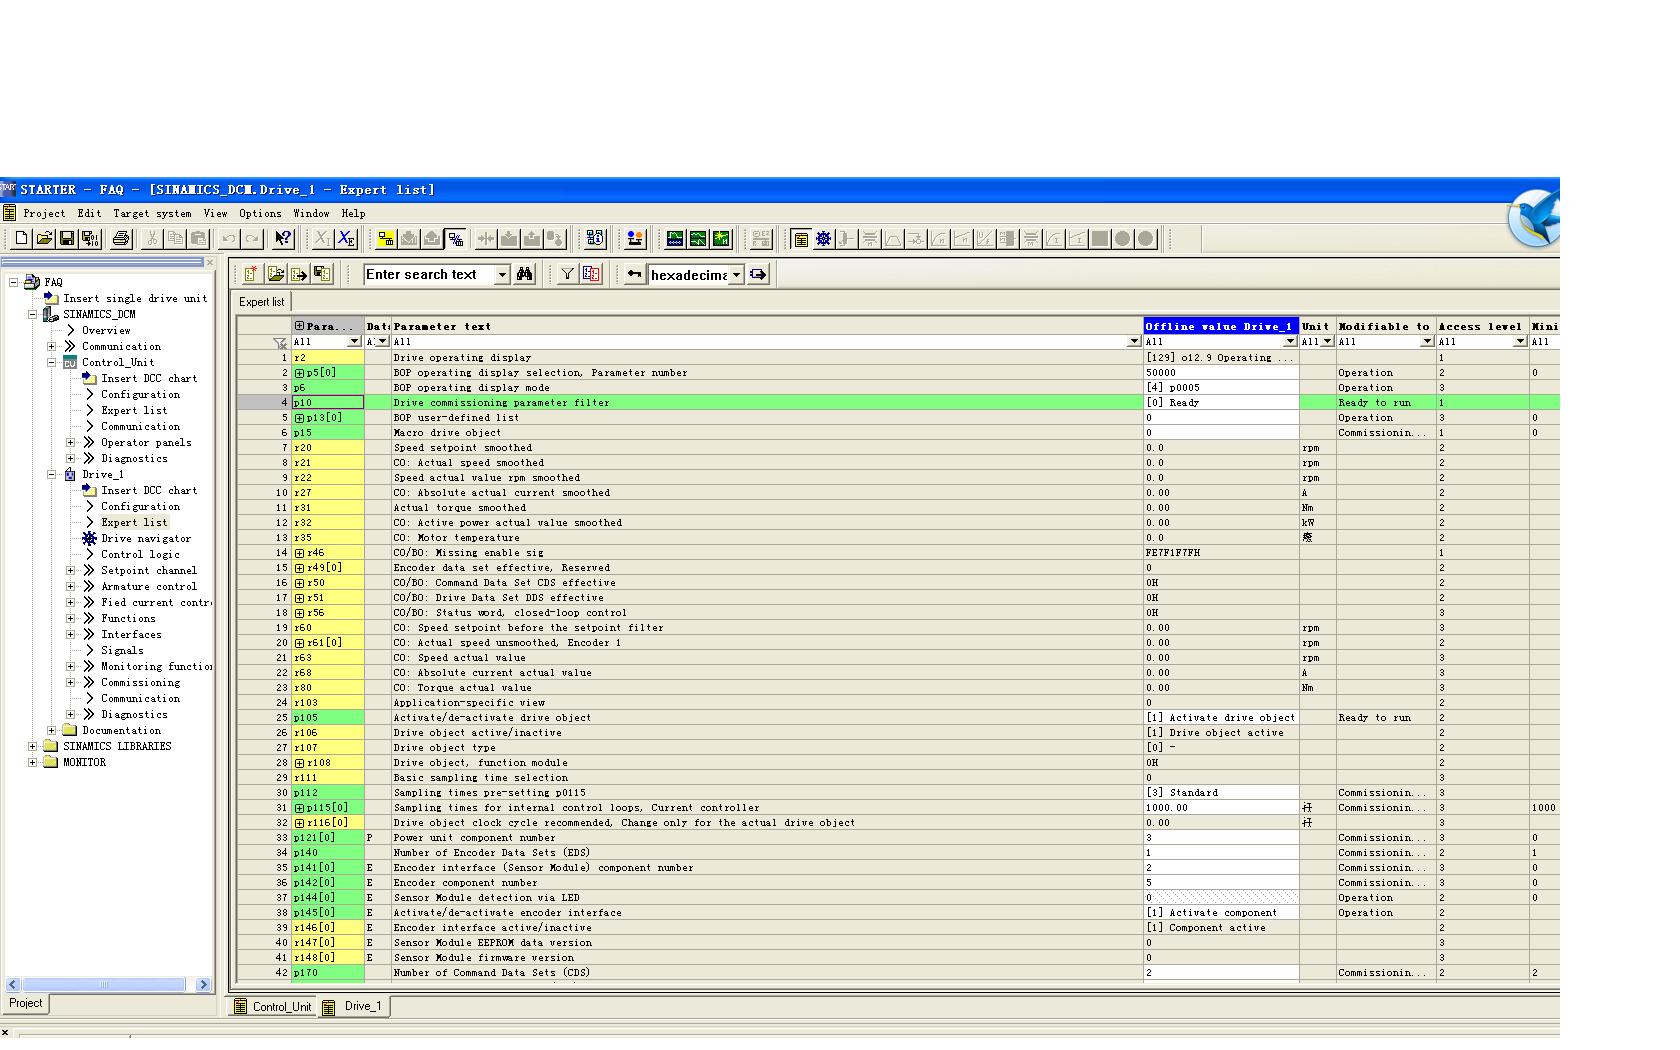Open the Parameter number filter dropdown
Viewport: 1680px width, 1050px height.
coord(354,342)
